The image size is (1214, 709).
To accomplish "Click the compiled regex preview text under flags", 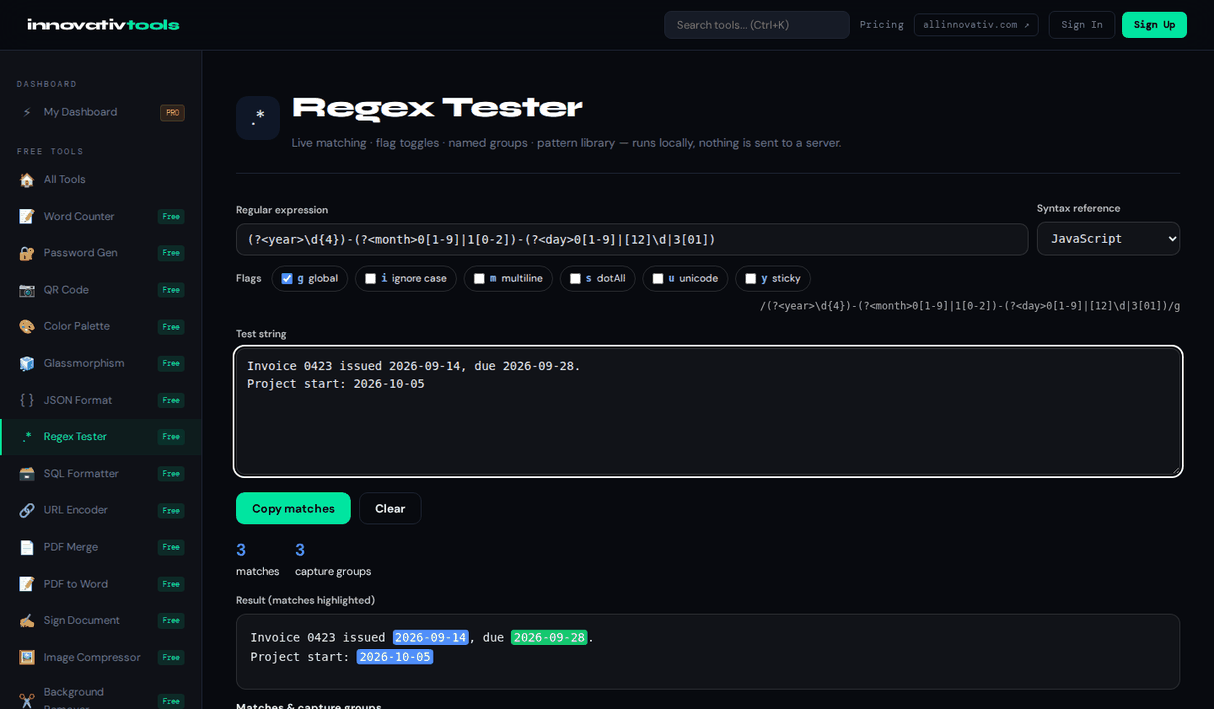I will (970, 306).
